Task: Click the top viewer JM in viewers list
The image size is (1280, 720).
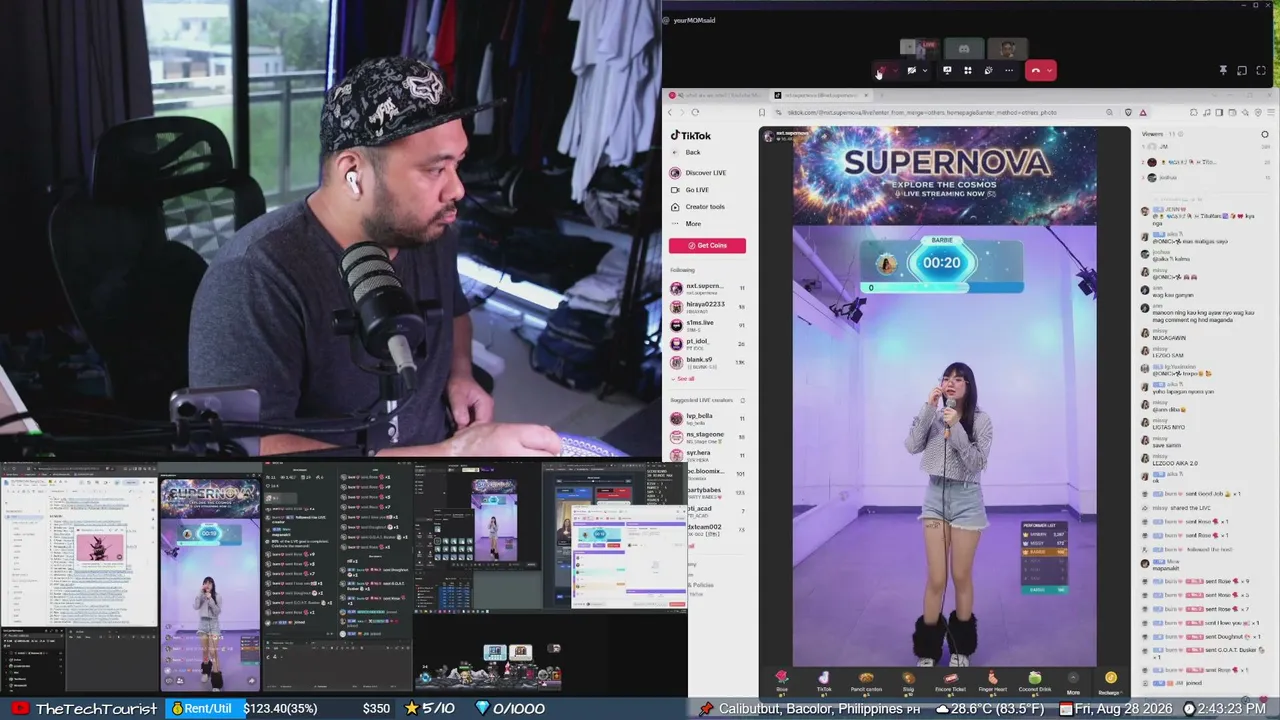Action: [1205, 147]
